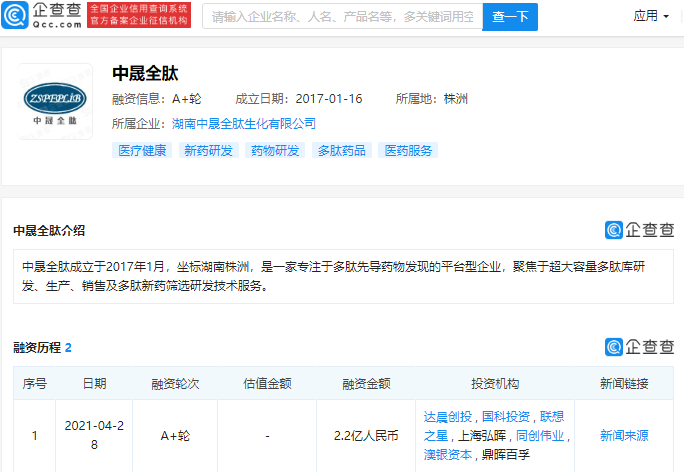Open the 联想之星 investor link
The image size is (684, 472).
pos(552,417)
